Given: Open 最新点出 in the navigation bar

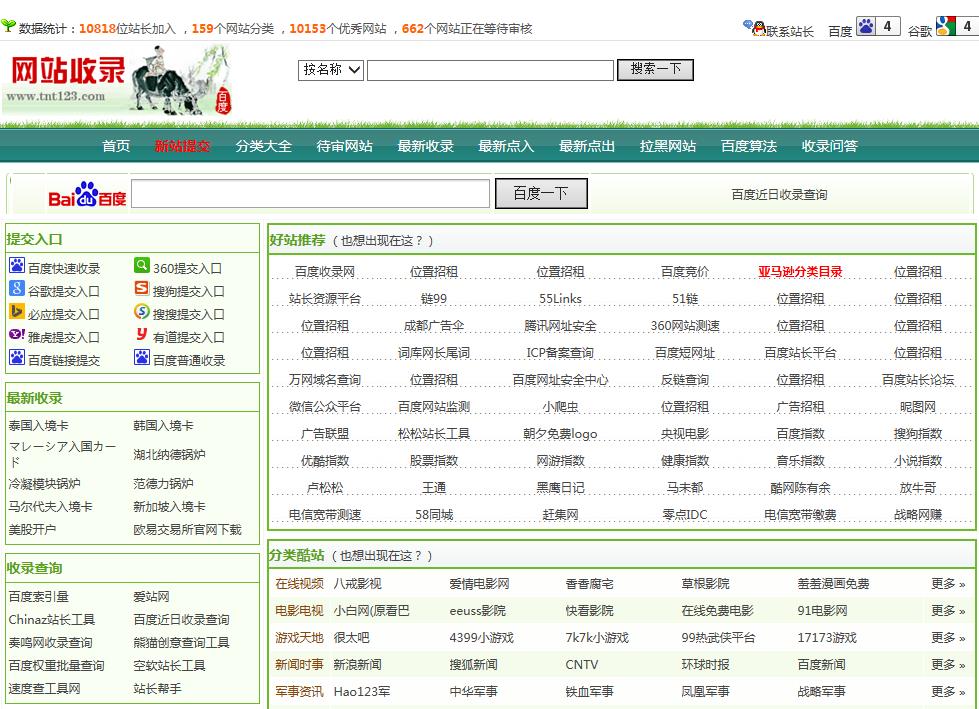Looking at the screenshot, I should [587, 146].
